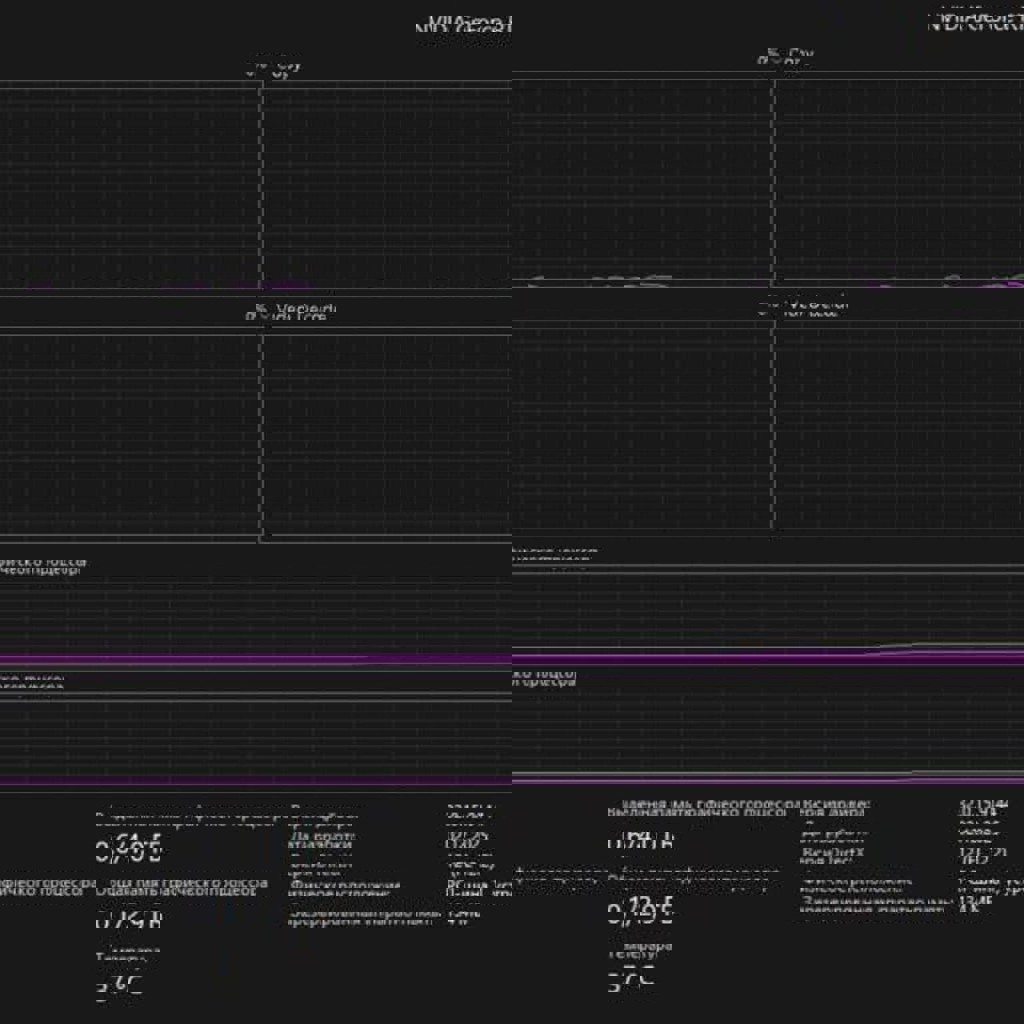Expand the lower-right graph's engine selector chevron
This screenshot has width=1024, height=1024.
764,309
